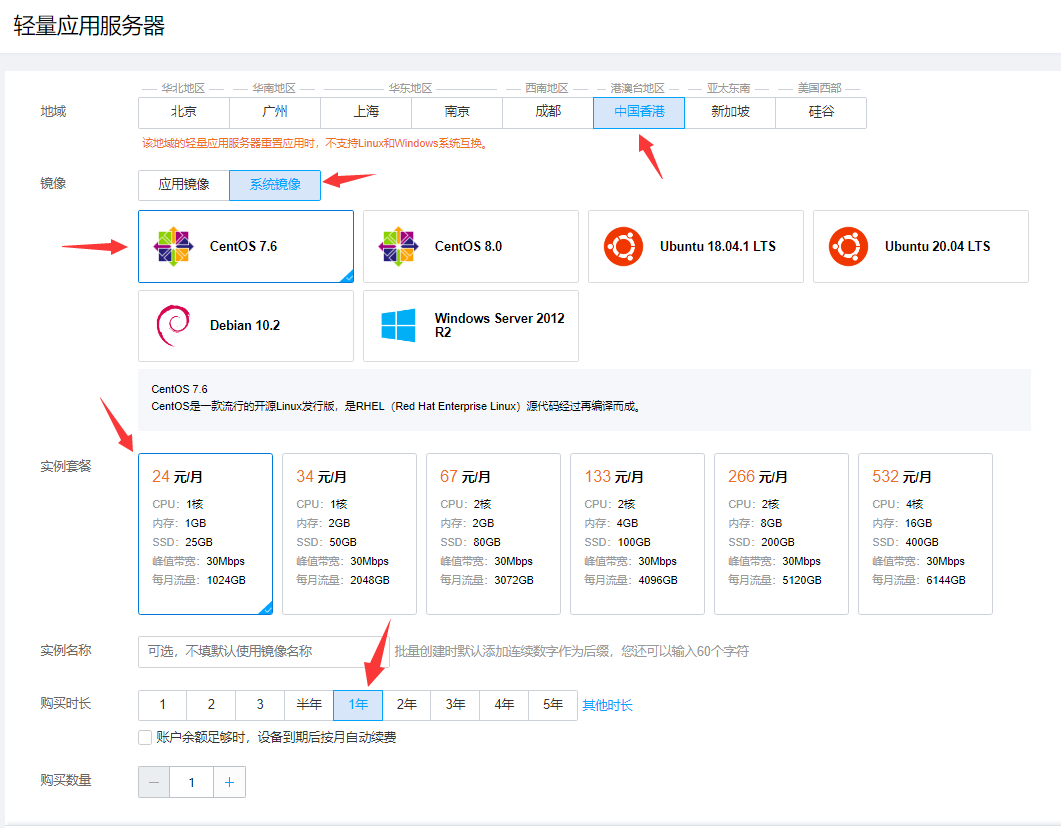The image size is (1061, 828).
Task: Select the 24 元/月 instance plan
Action: pos(205,534)
